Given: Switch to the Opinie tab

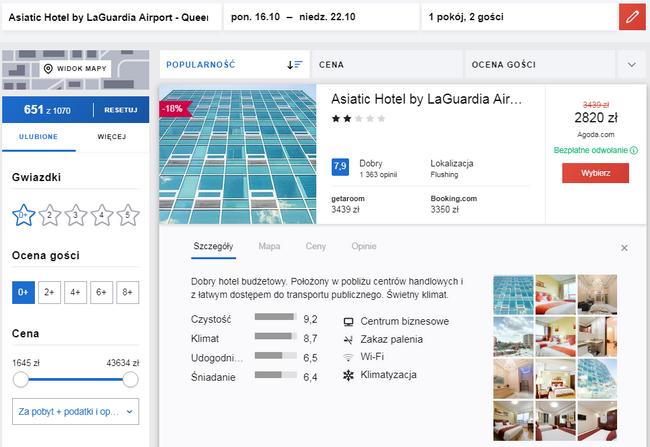Looking at the screenshot, I should point(363,246).
